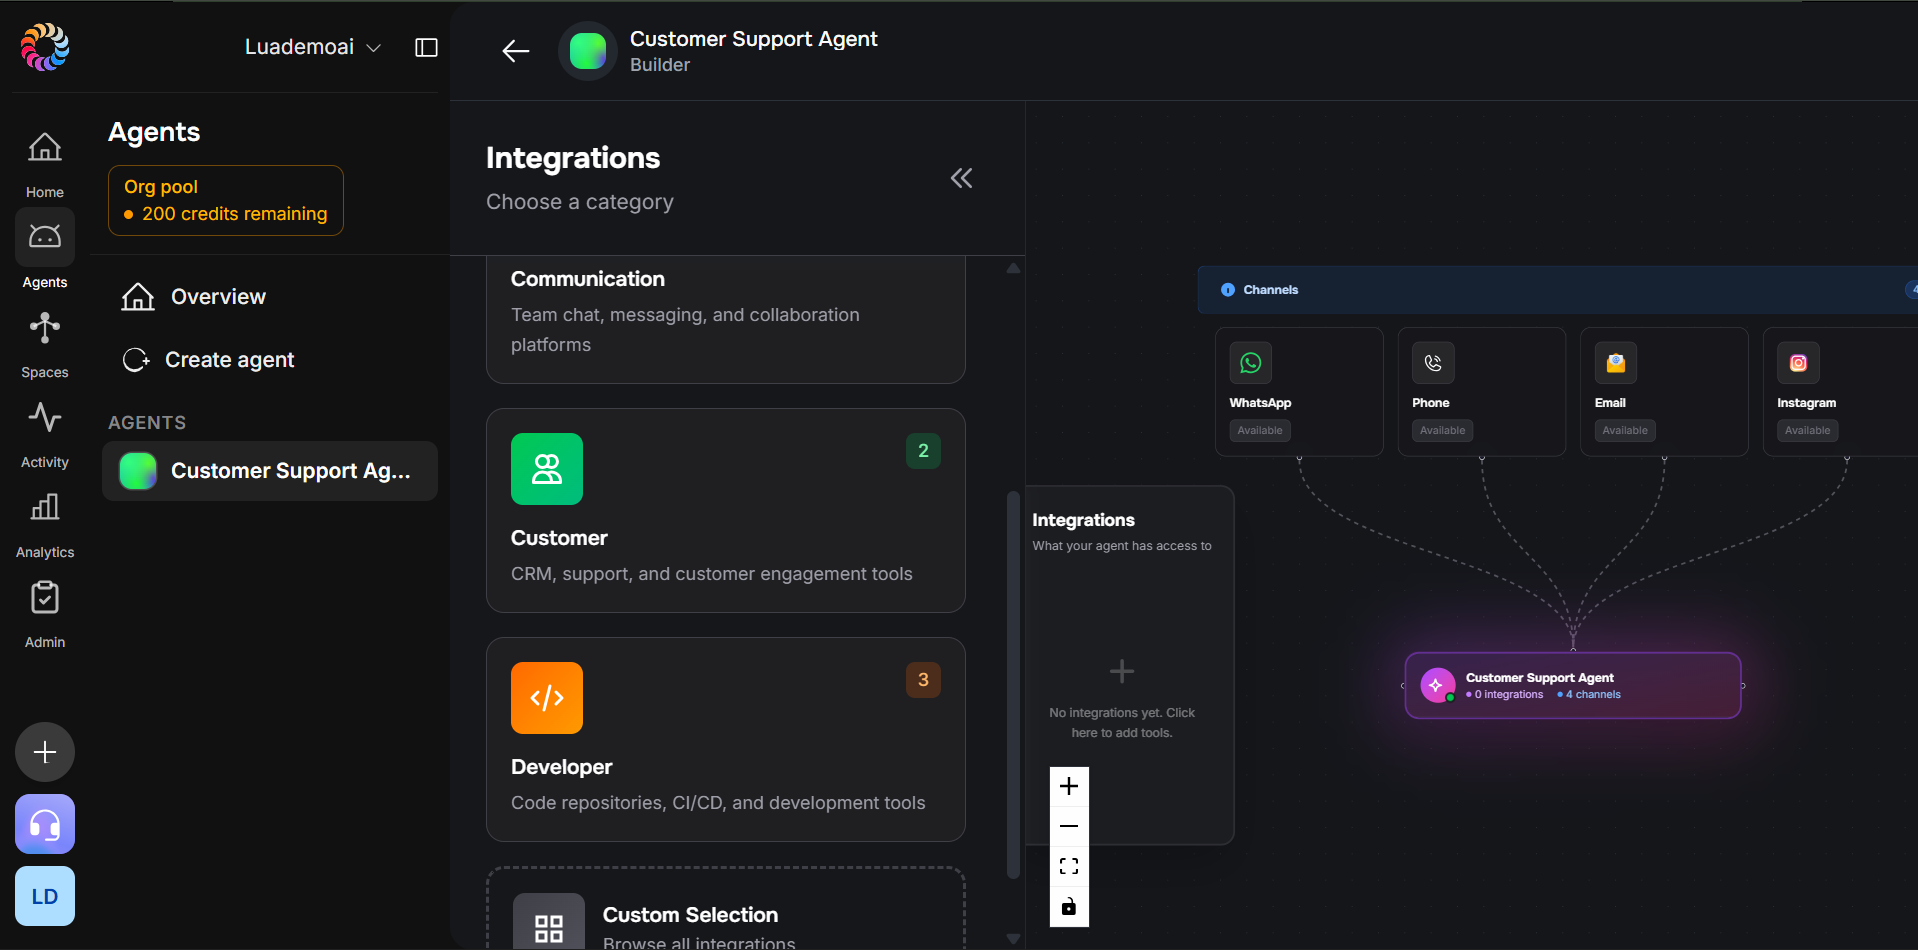This screenshot has width=1918, height=950.
Task: Click '0 integrations' on agent node
Action: coord(1506,695)
